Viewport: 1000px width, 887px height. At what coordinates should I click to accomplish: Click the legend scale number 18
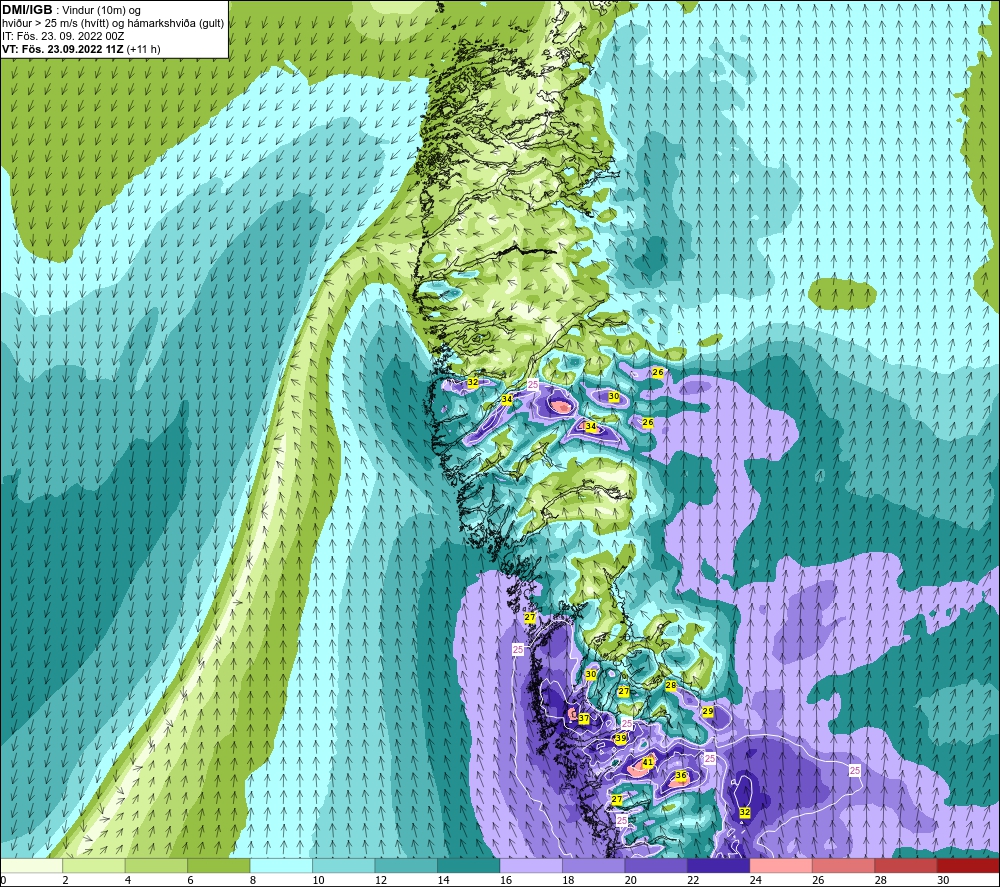pos(568,880)
